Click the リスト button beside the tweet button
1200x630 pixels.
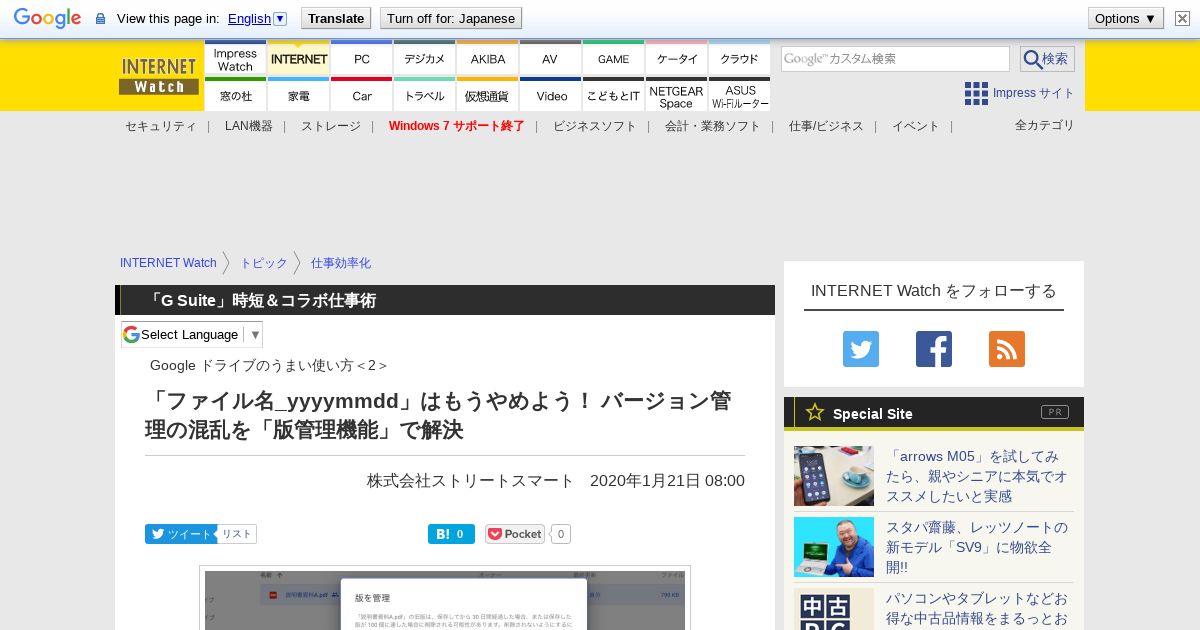tap(237, 534)
